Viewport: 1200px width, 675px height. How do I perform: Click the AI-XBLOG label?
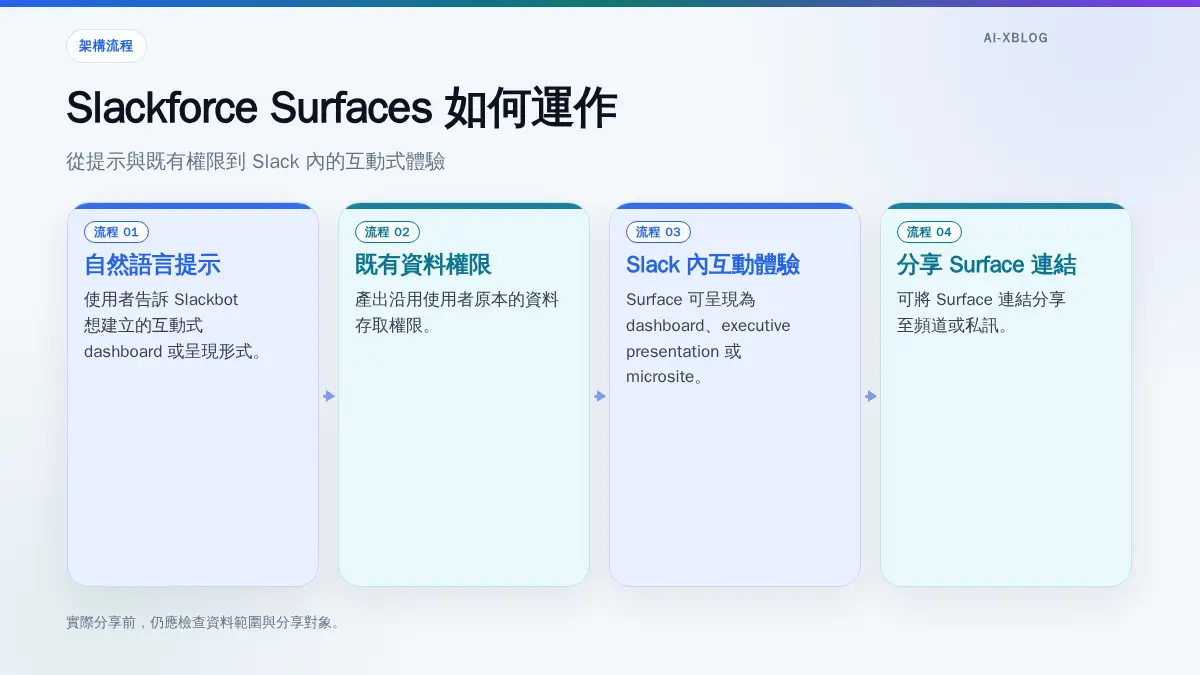[1015, 38]
